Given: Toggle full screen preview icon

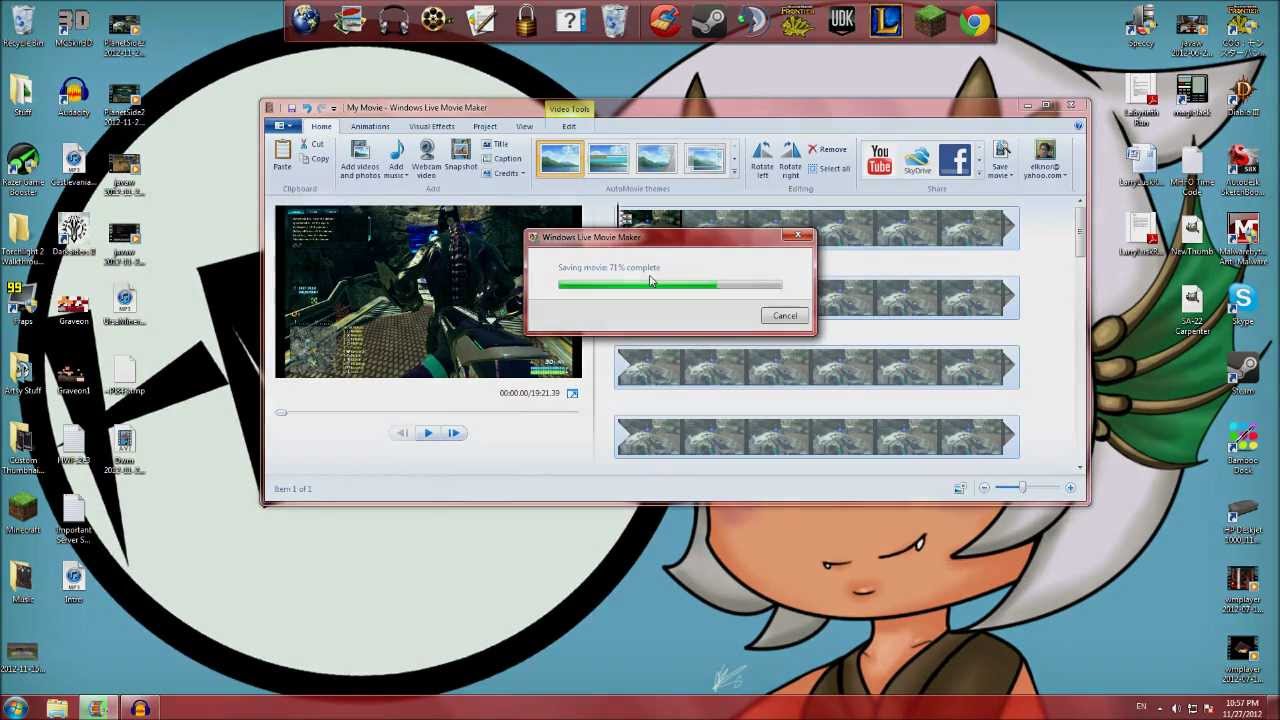Looking at the screenshot, I should [x=572, y=393].
